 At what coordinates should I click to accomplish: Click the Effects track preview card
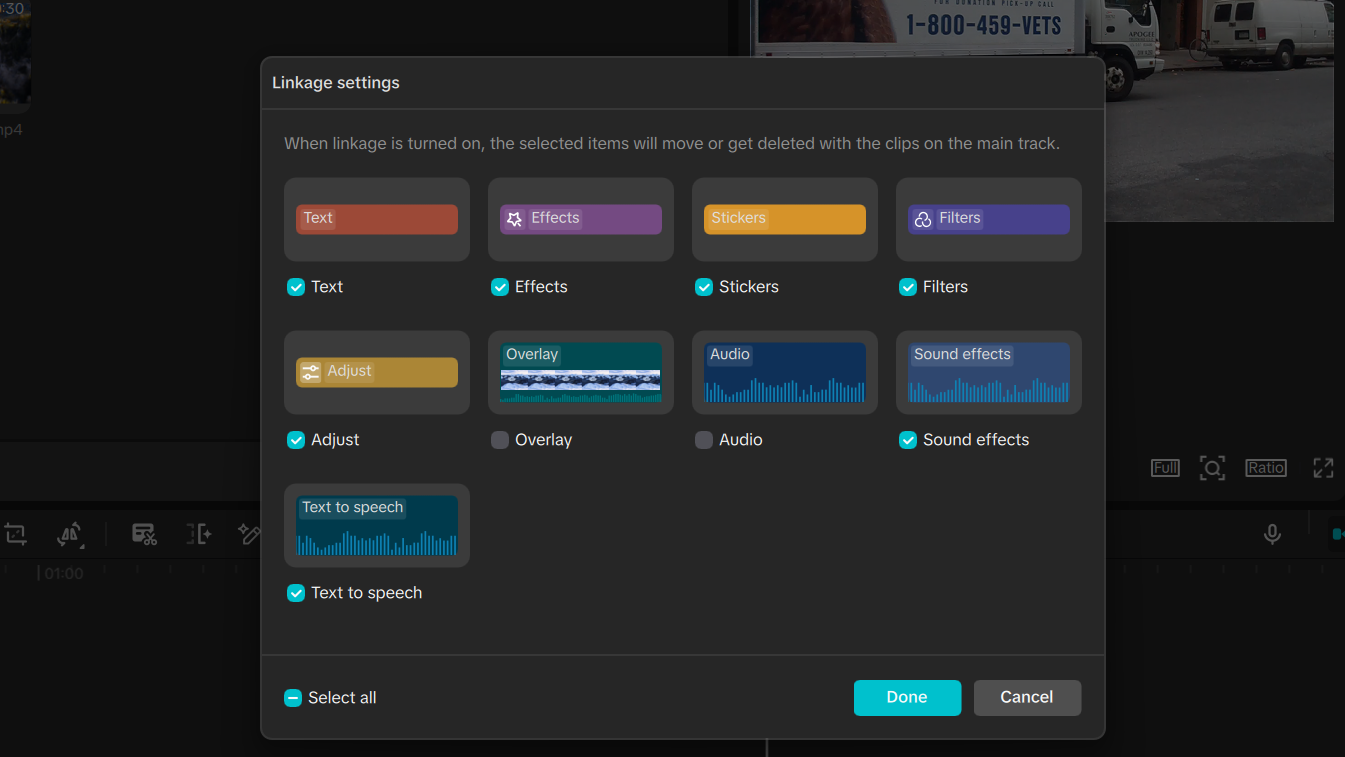point(581,220)
